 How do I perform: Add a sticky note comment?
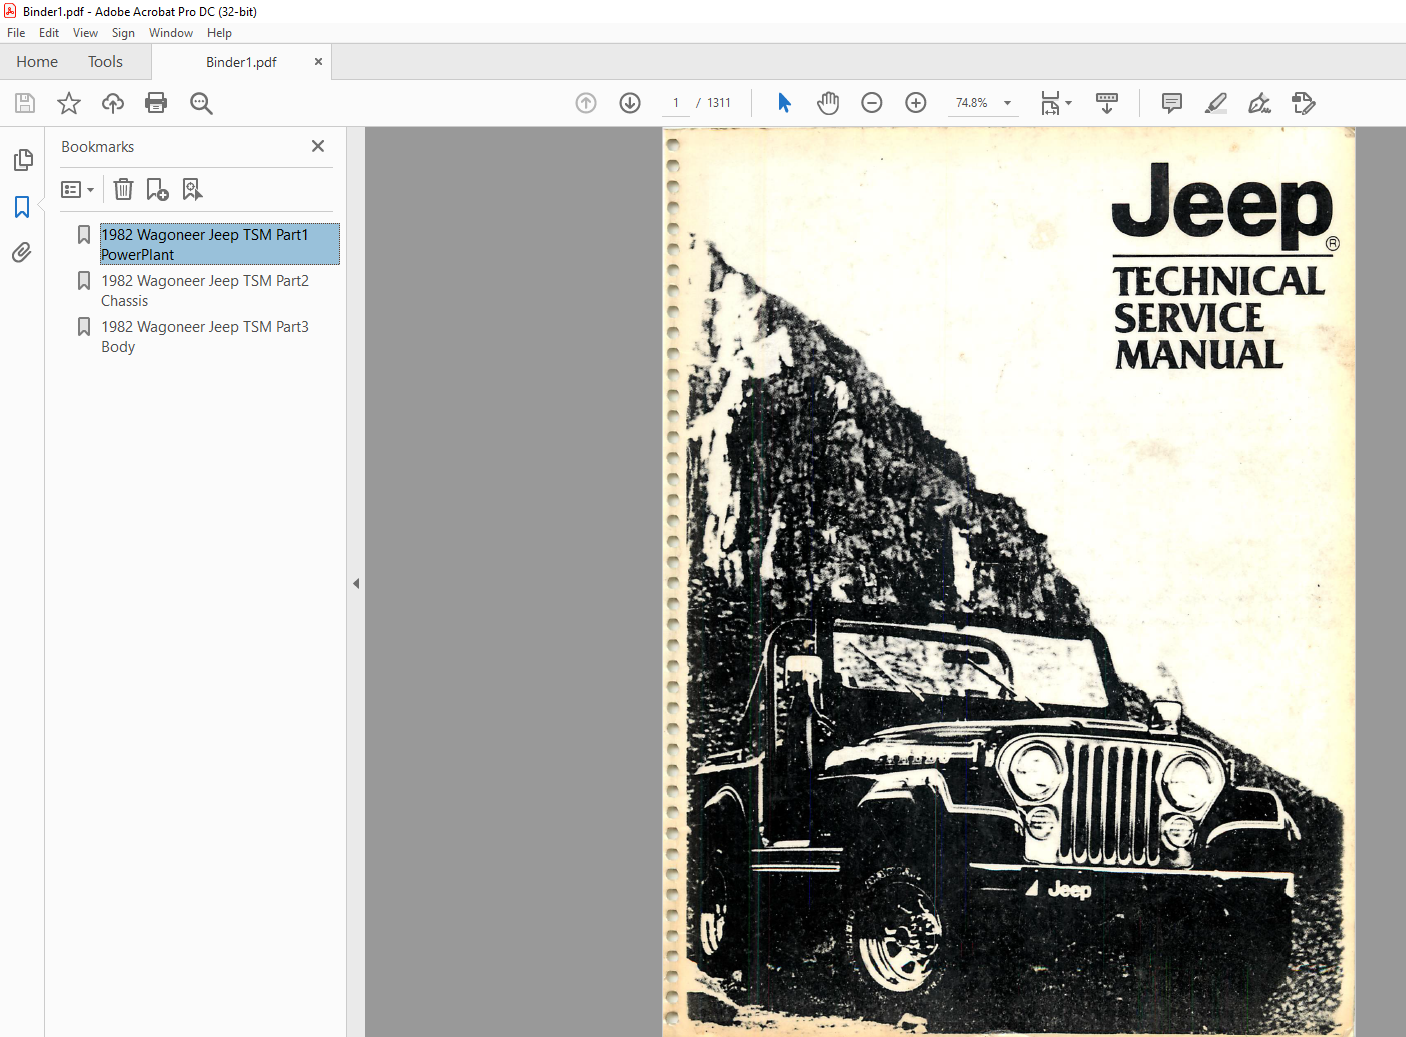point(1172,103)
